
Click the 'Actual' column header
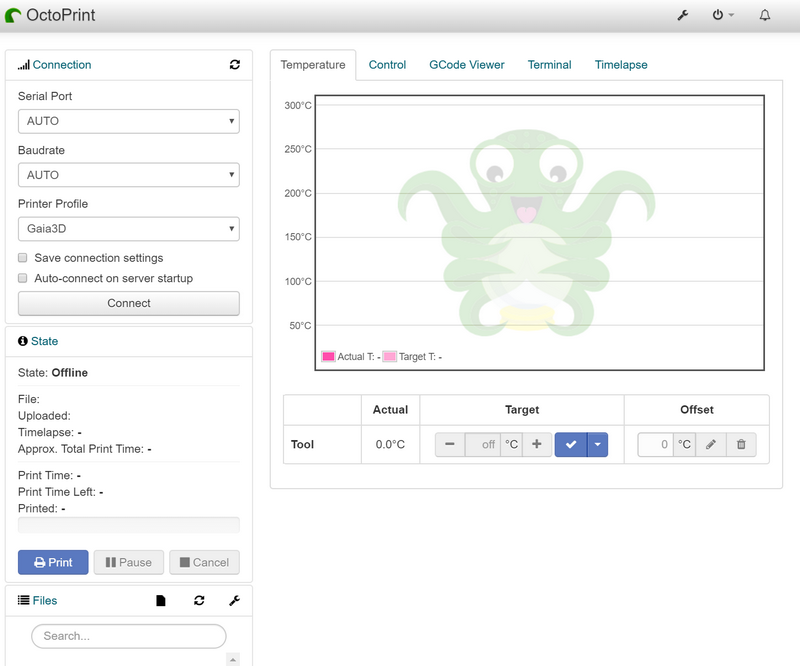(x=390, y=410)
